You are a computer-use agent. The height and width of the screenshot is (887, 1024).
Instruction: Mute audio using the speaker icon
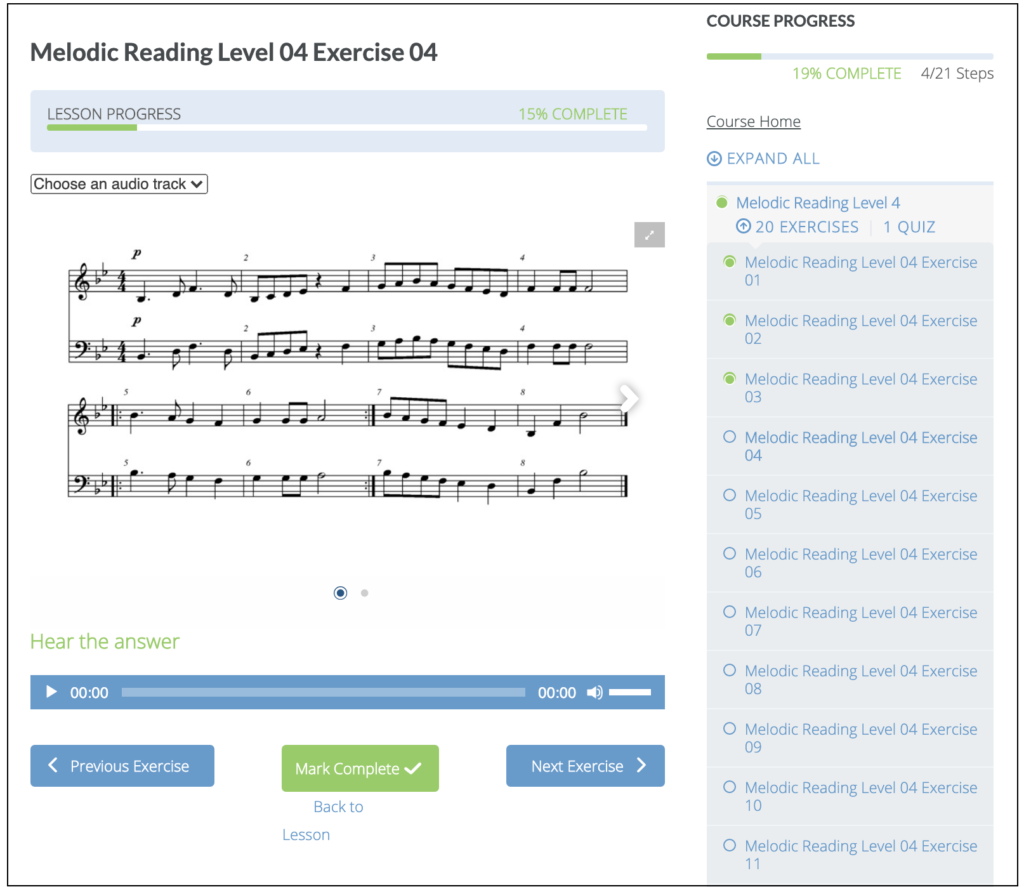point(594,693)
